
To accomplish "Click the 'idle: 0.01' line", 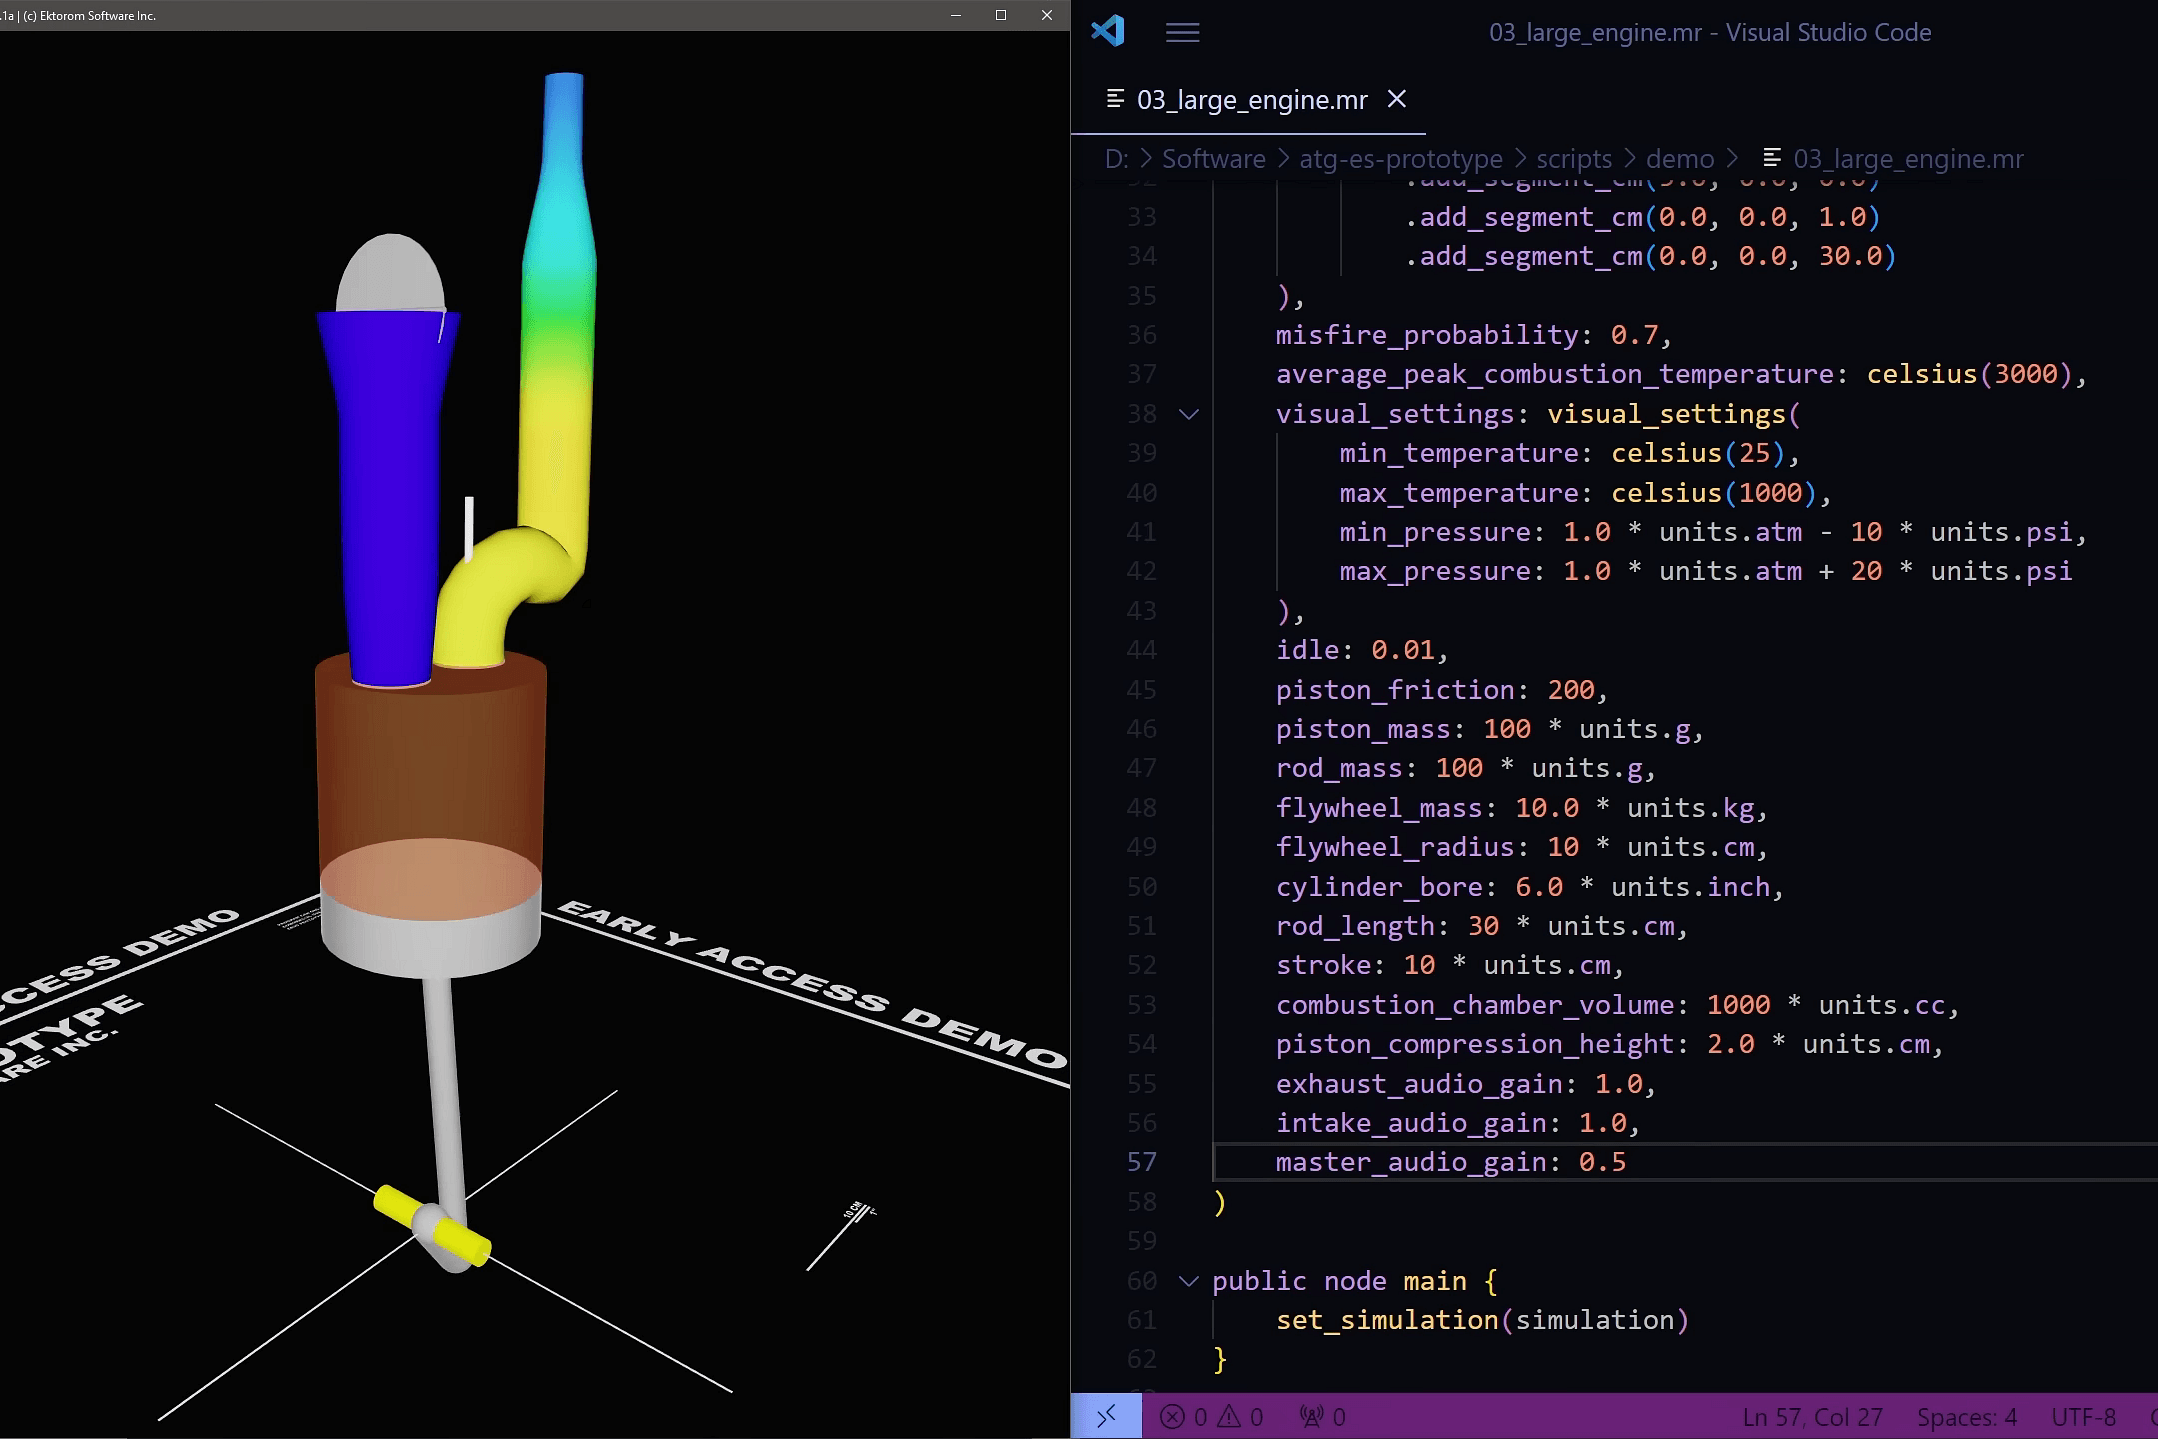I will click(x=1362, y=650).
